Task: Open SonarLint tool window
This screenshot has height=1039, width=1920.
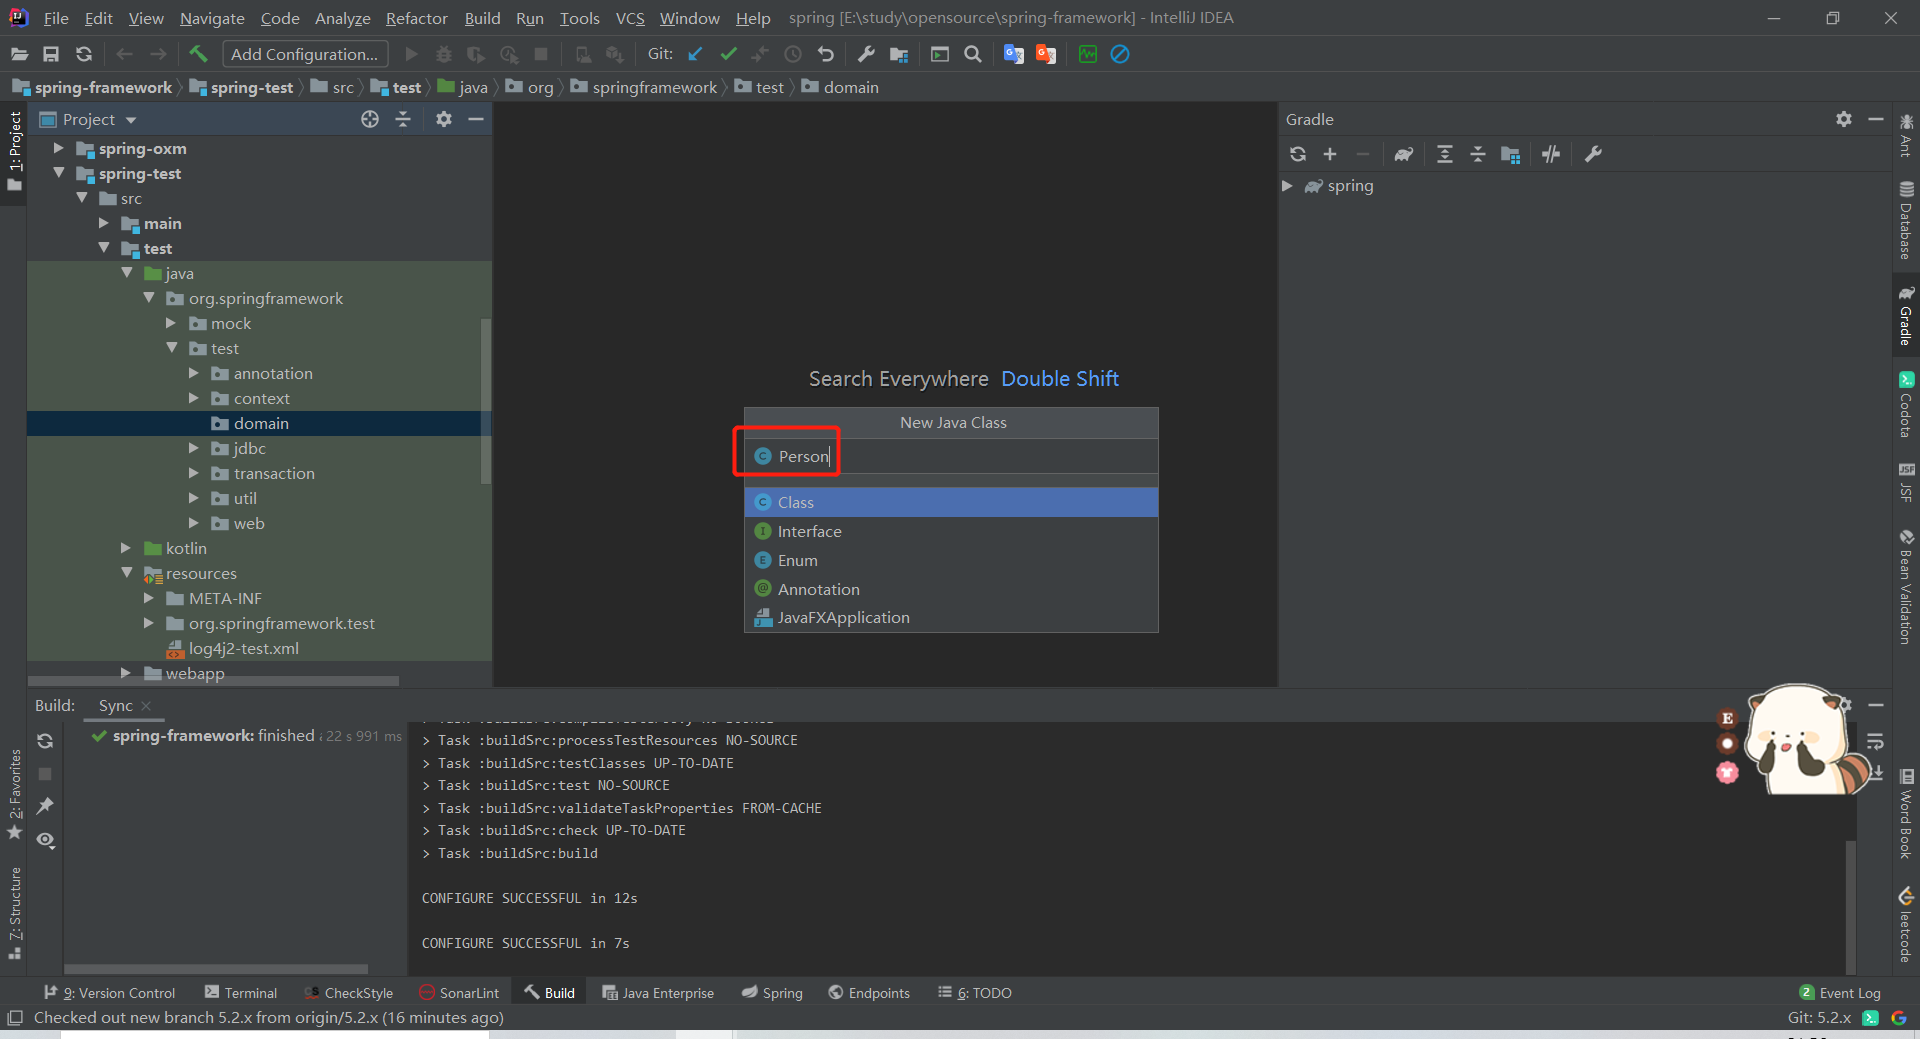Action: (459, 992)
